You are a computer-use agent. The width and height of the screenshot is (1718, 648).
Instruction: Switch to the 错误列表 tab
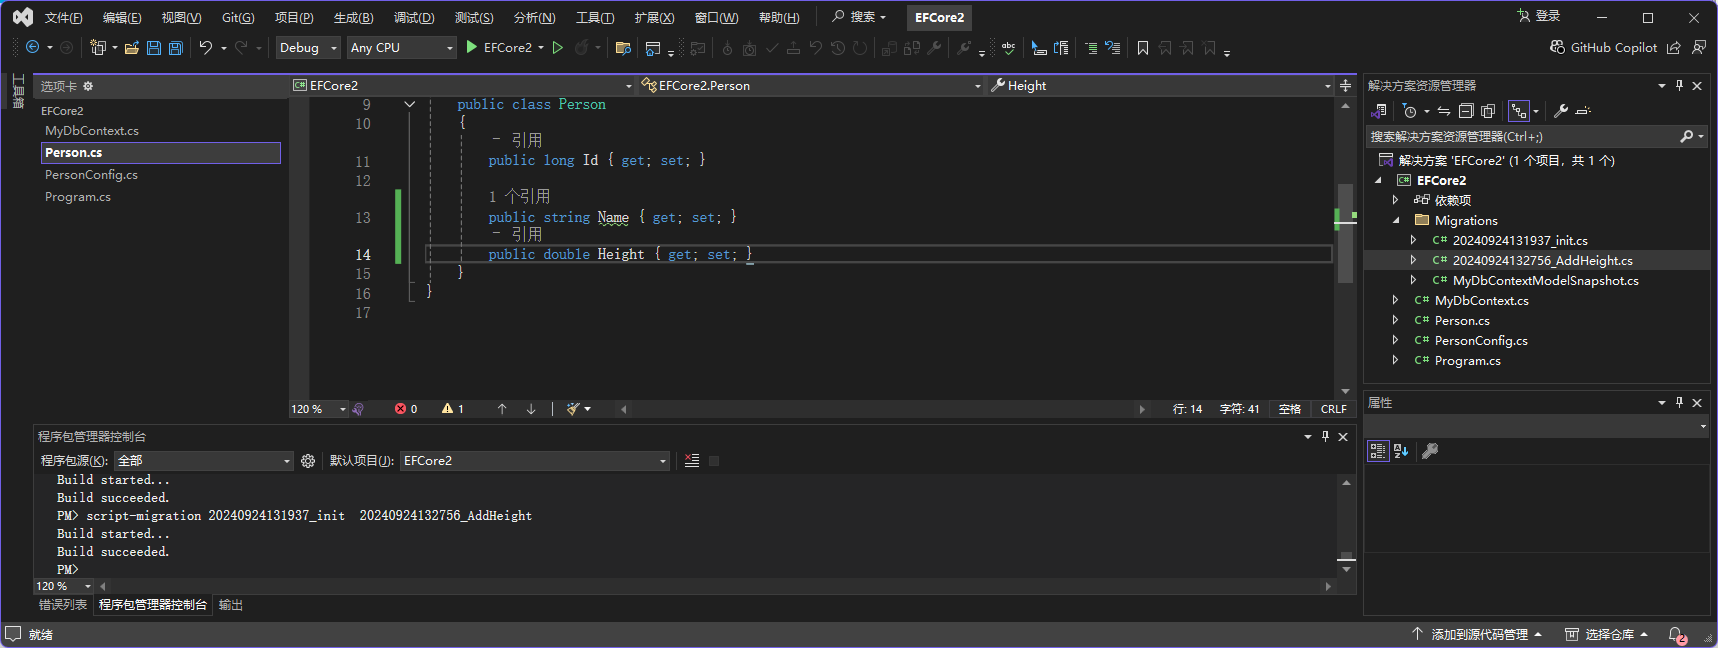[63, 605]
